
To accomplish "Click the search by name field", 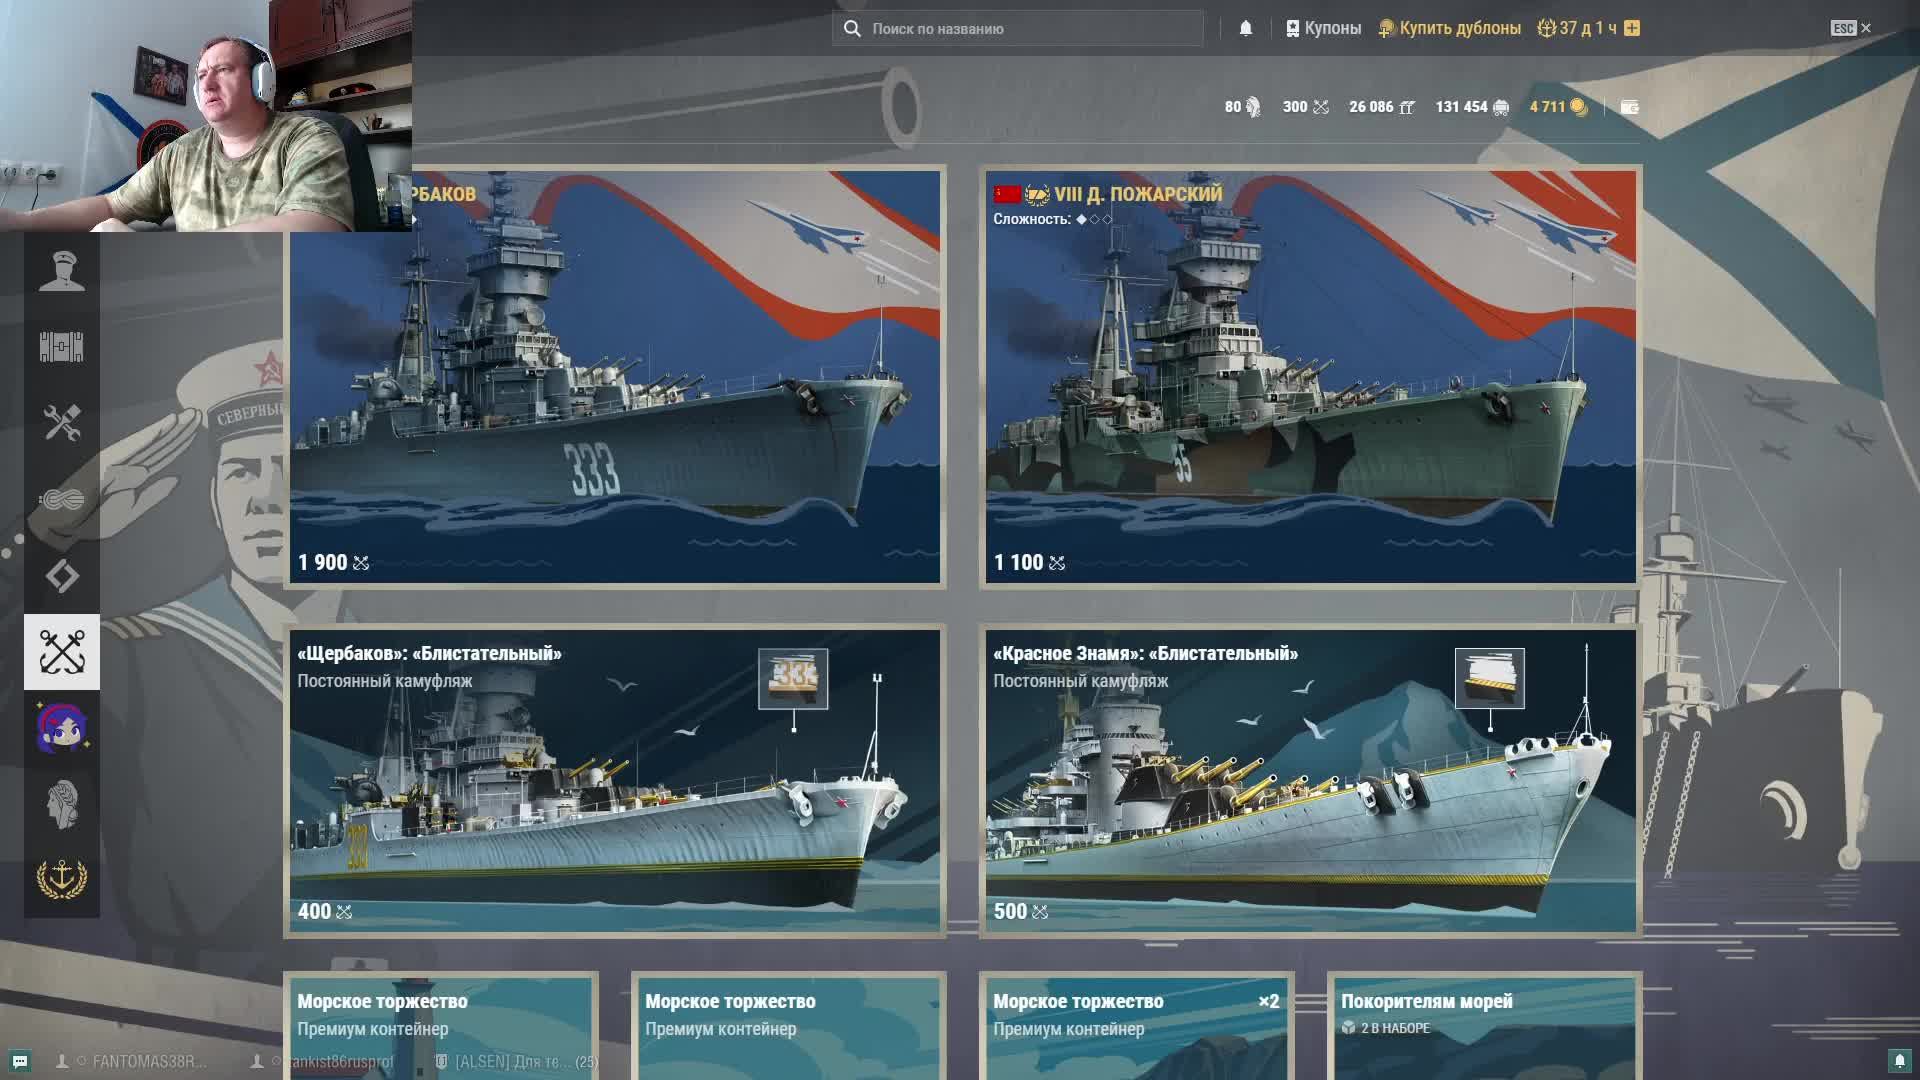I will [1017, 28].
